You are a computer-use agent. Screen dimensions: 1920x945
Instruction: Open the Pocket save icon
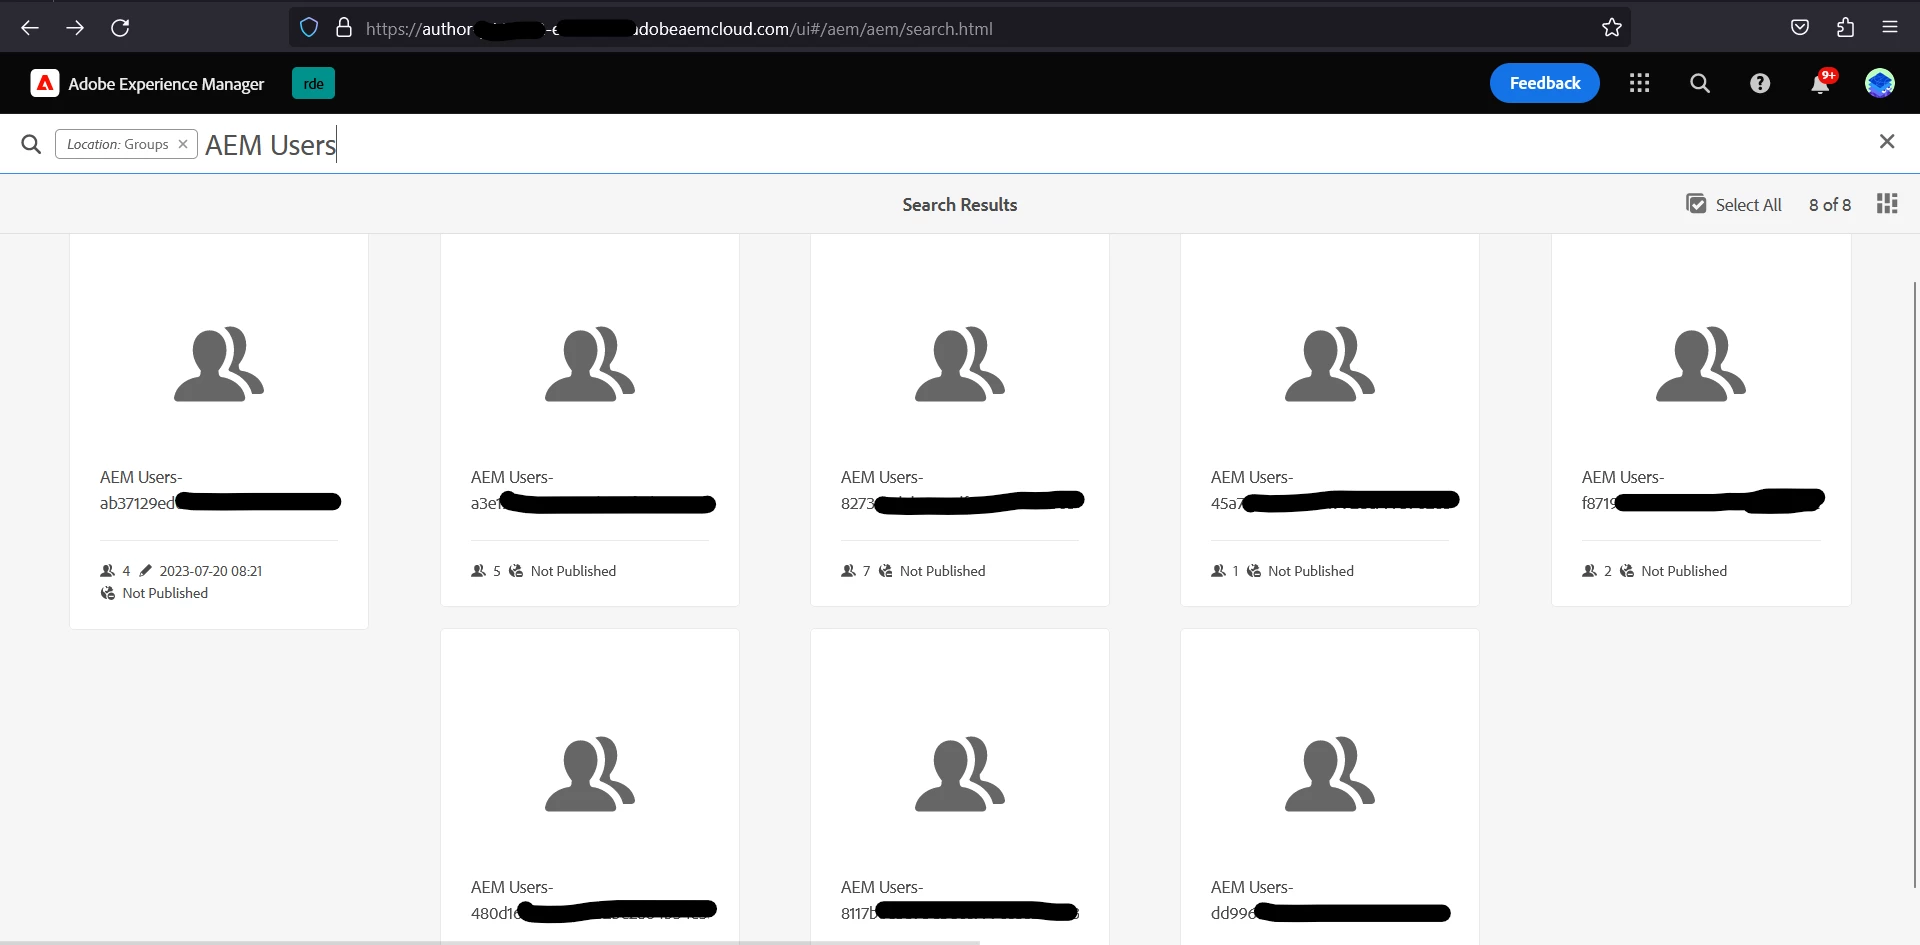[x=1800, y=28]
